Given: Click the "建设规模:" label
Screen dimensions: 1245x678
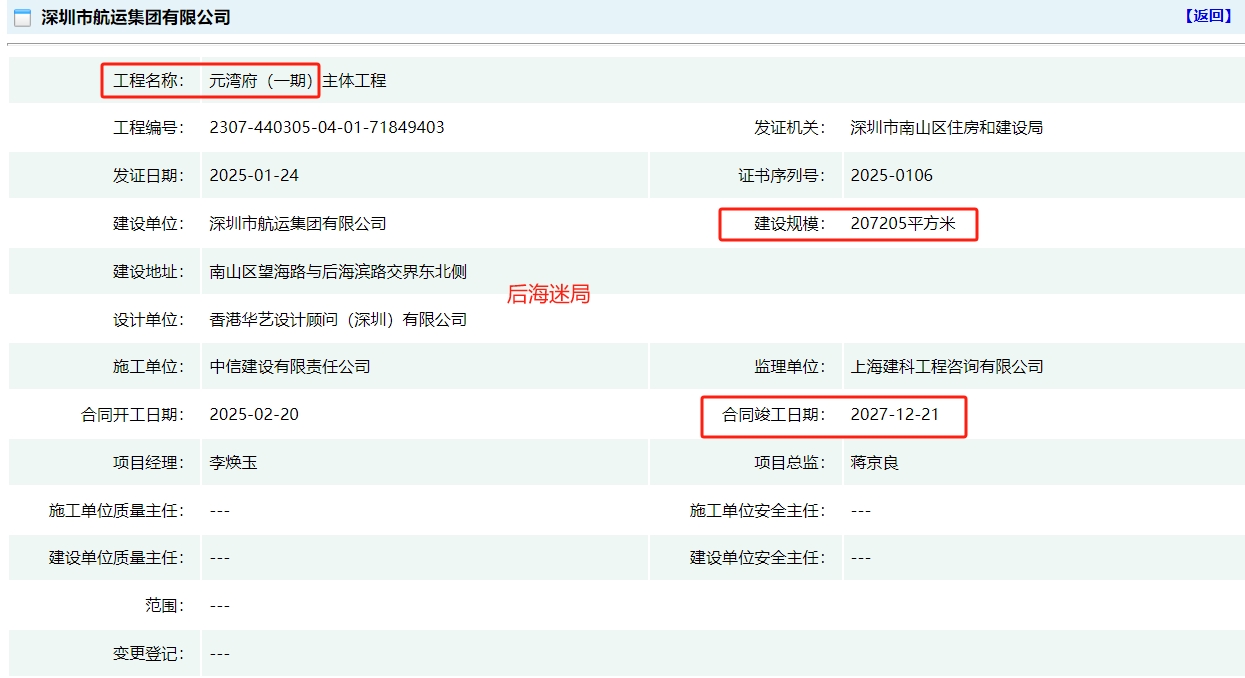Looking at the screenshot, I should point(790,224).
